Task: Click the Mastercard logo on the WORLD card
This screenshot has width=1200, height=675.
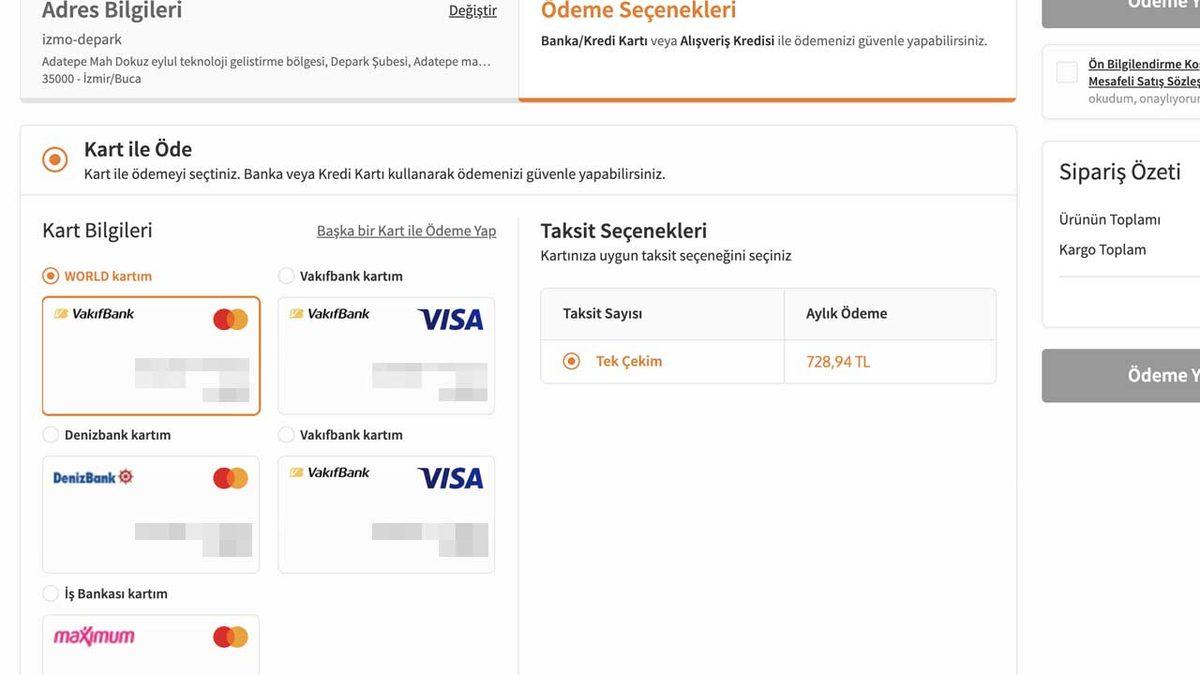Action: tap(229, 318)
